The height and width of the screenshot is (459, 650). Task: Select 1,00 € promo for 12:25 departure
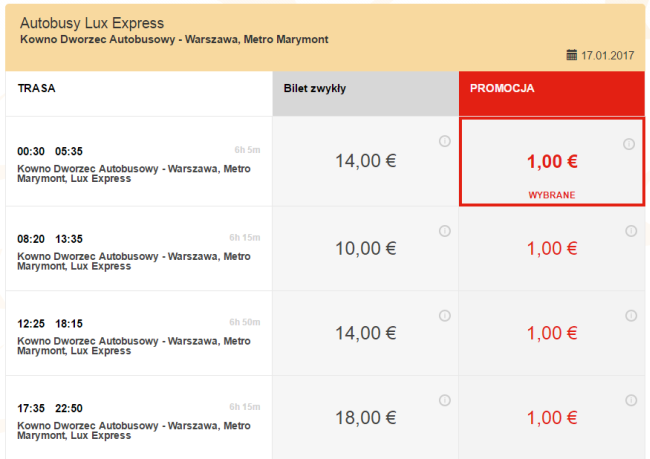coord(552,333)
